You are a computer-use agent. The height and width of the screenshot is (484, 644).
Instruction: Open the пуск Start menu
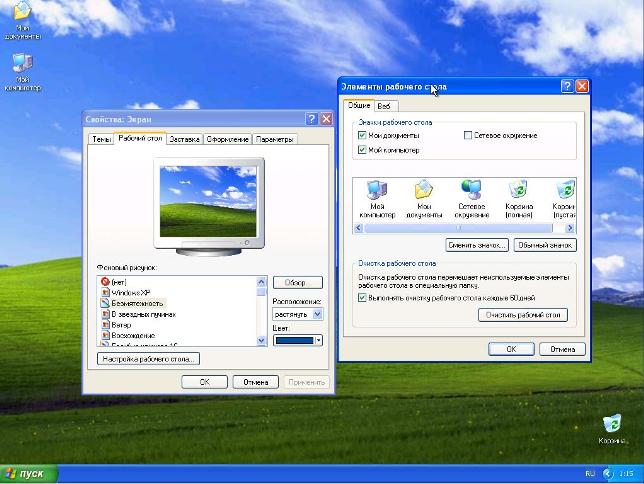28,474
